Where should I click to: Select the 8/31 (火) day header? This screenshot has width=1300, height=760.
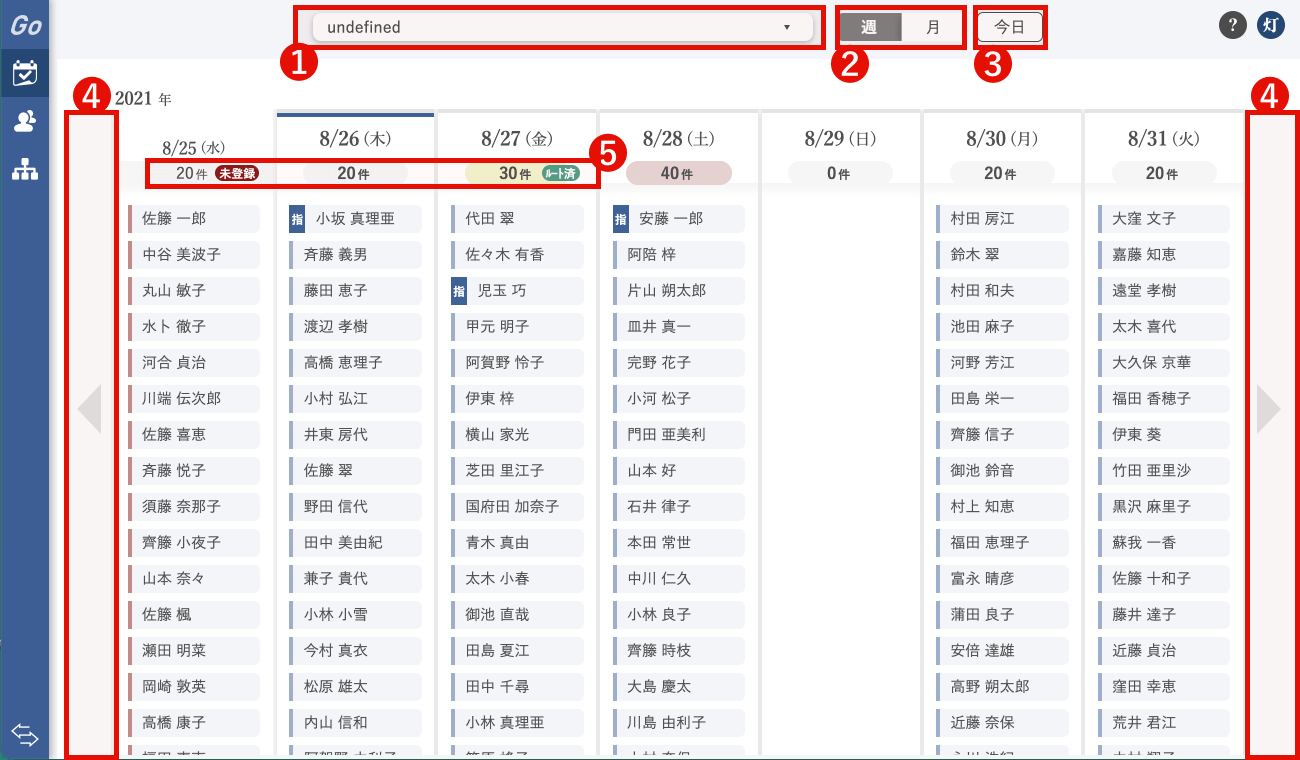pyautogui.click(x=1164, y=139)
